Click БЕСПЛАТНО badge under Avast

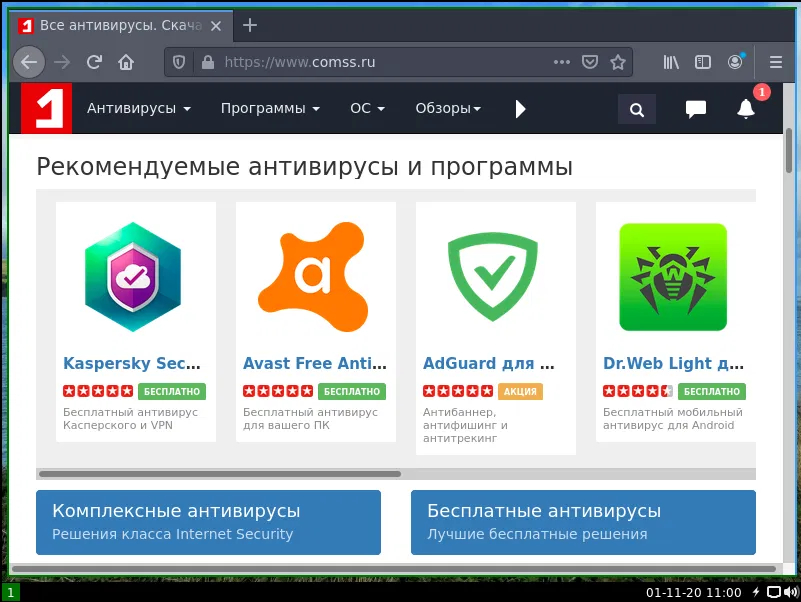coord(352,391)
